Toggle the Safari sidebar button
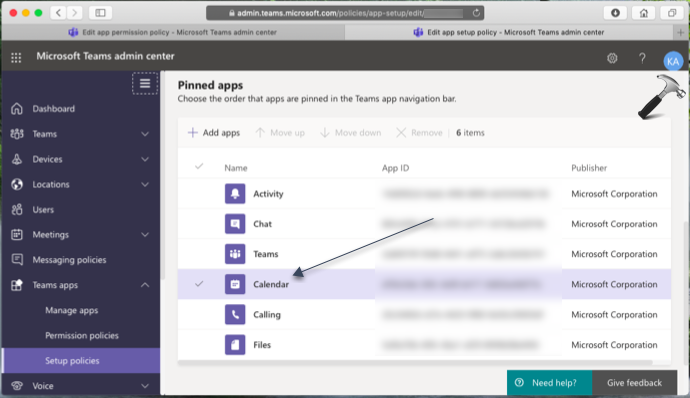This screenshot has width=690, height=398. [x=100, y=13]
